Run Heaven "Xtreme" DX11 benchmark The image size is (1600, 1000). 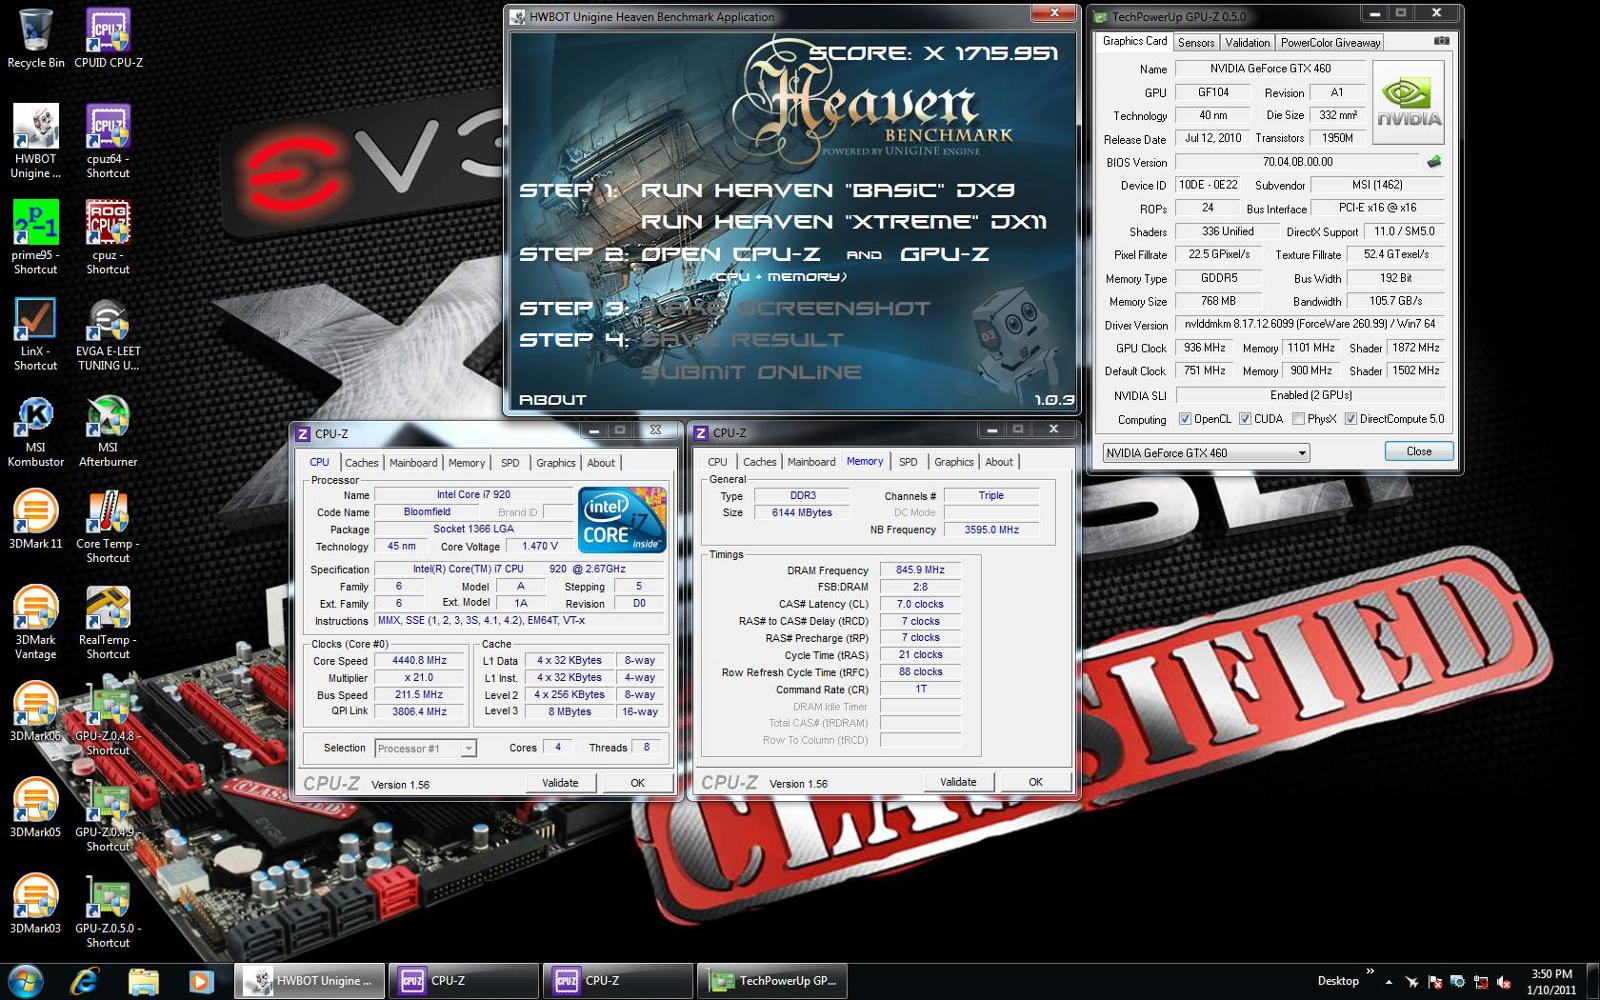click(x=843, y=222)
